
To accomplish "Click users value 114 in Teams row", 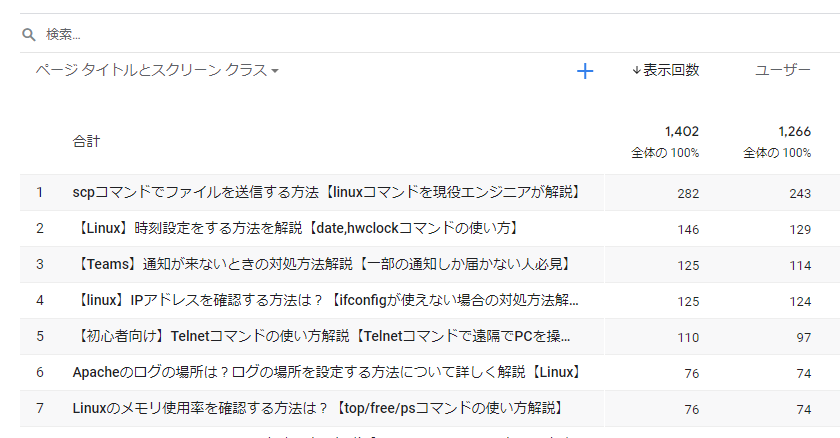I will tap(800, 265).
